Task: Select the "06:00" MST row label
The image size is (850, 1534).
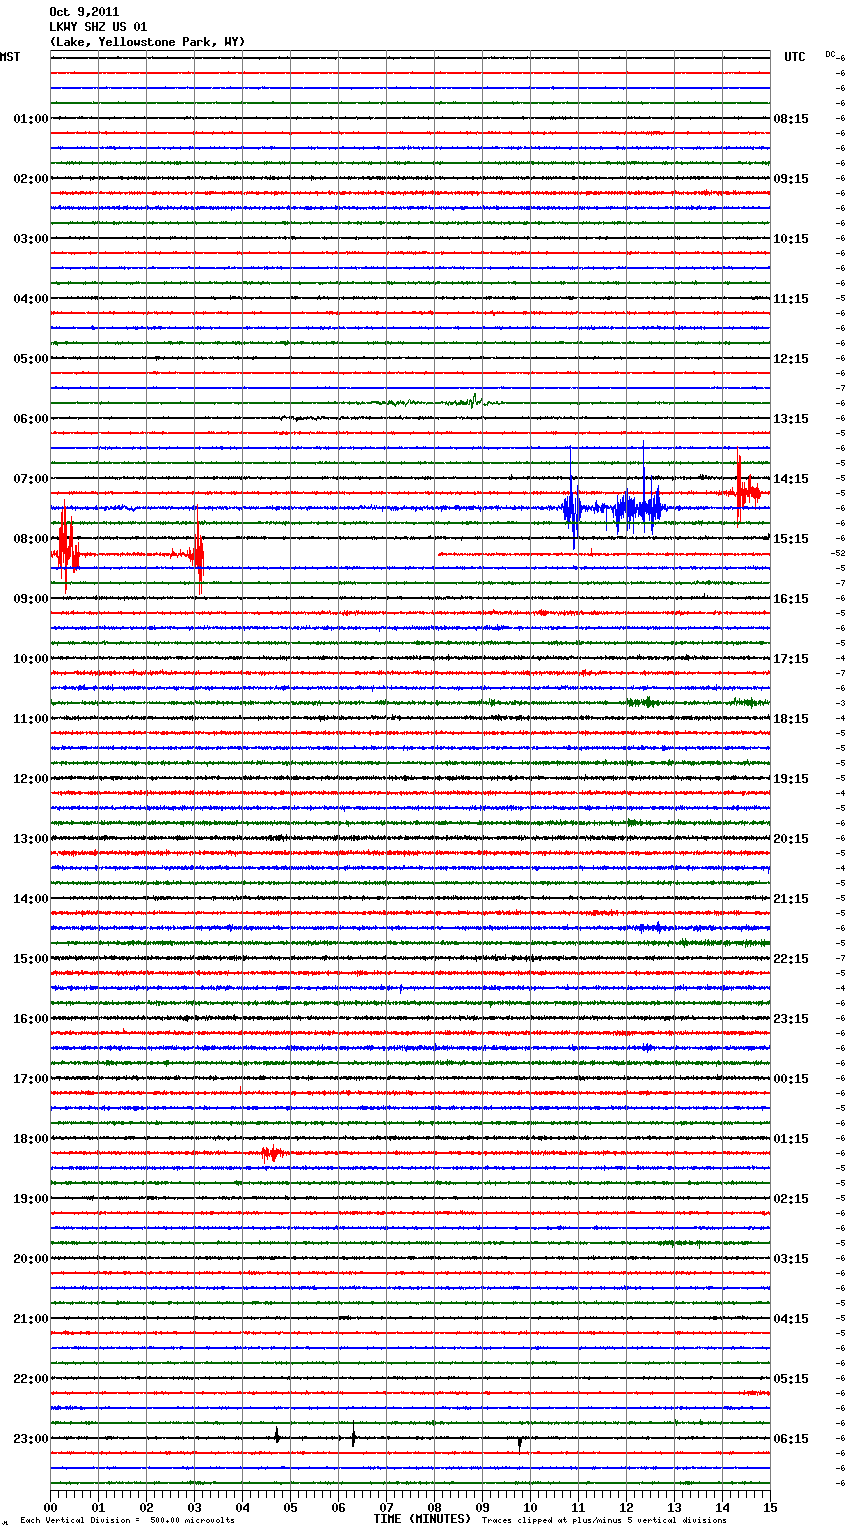Action: click(31, 419)
